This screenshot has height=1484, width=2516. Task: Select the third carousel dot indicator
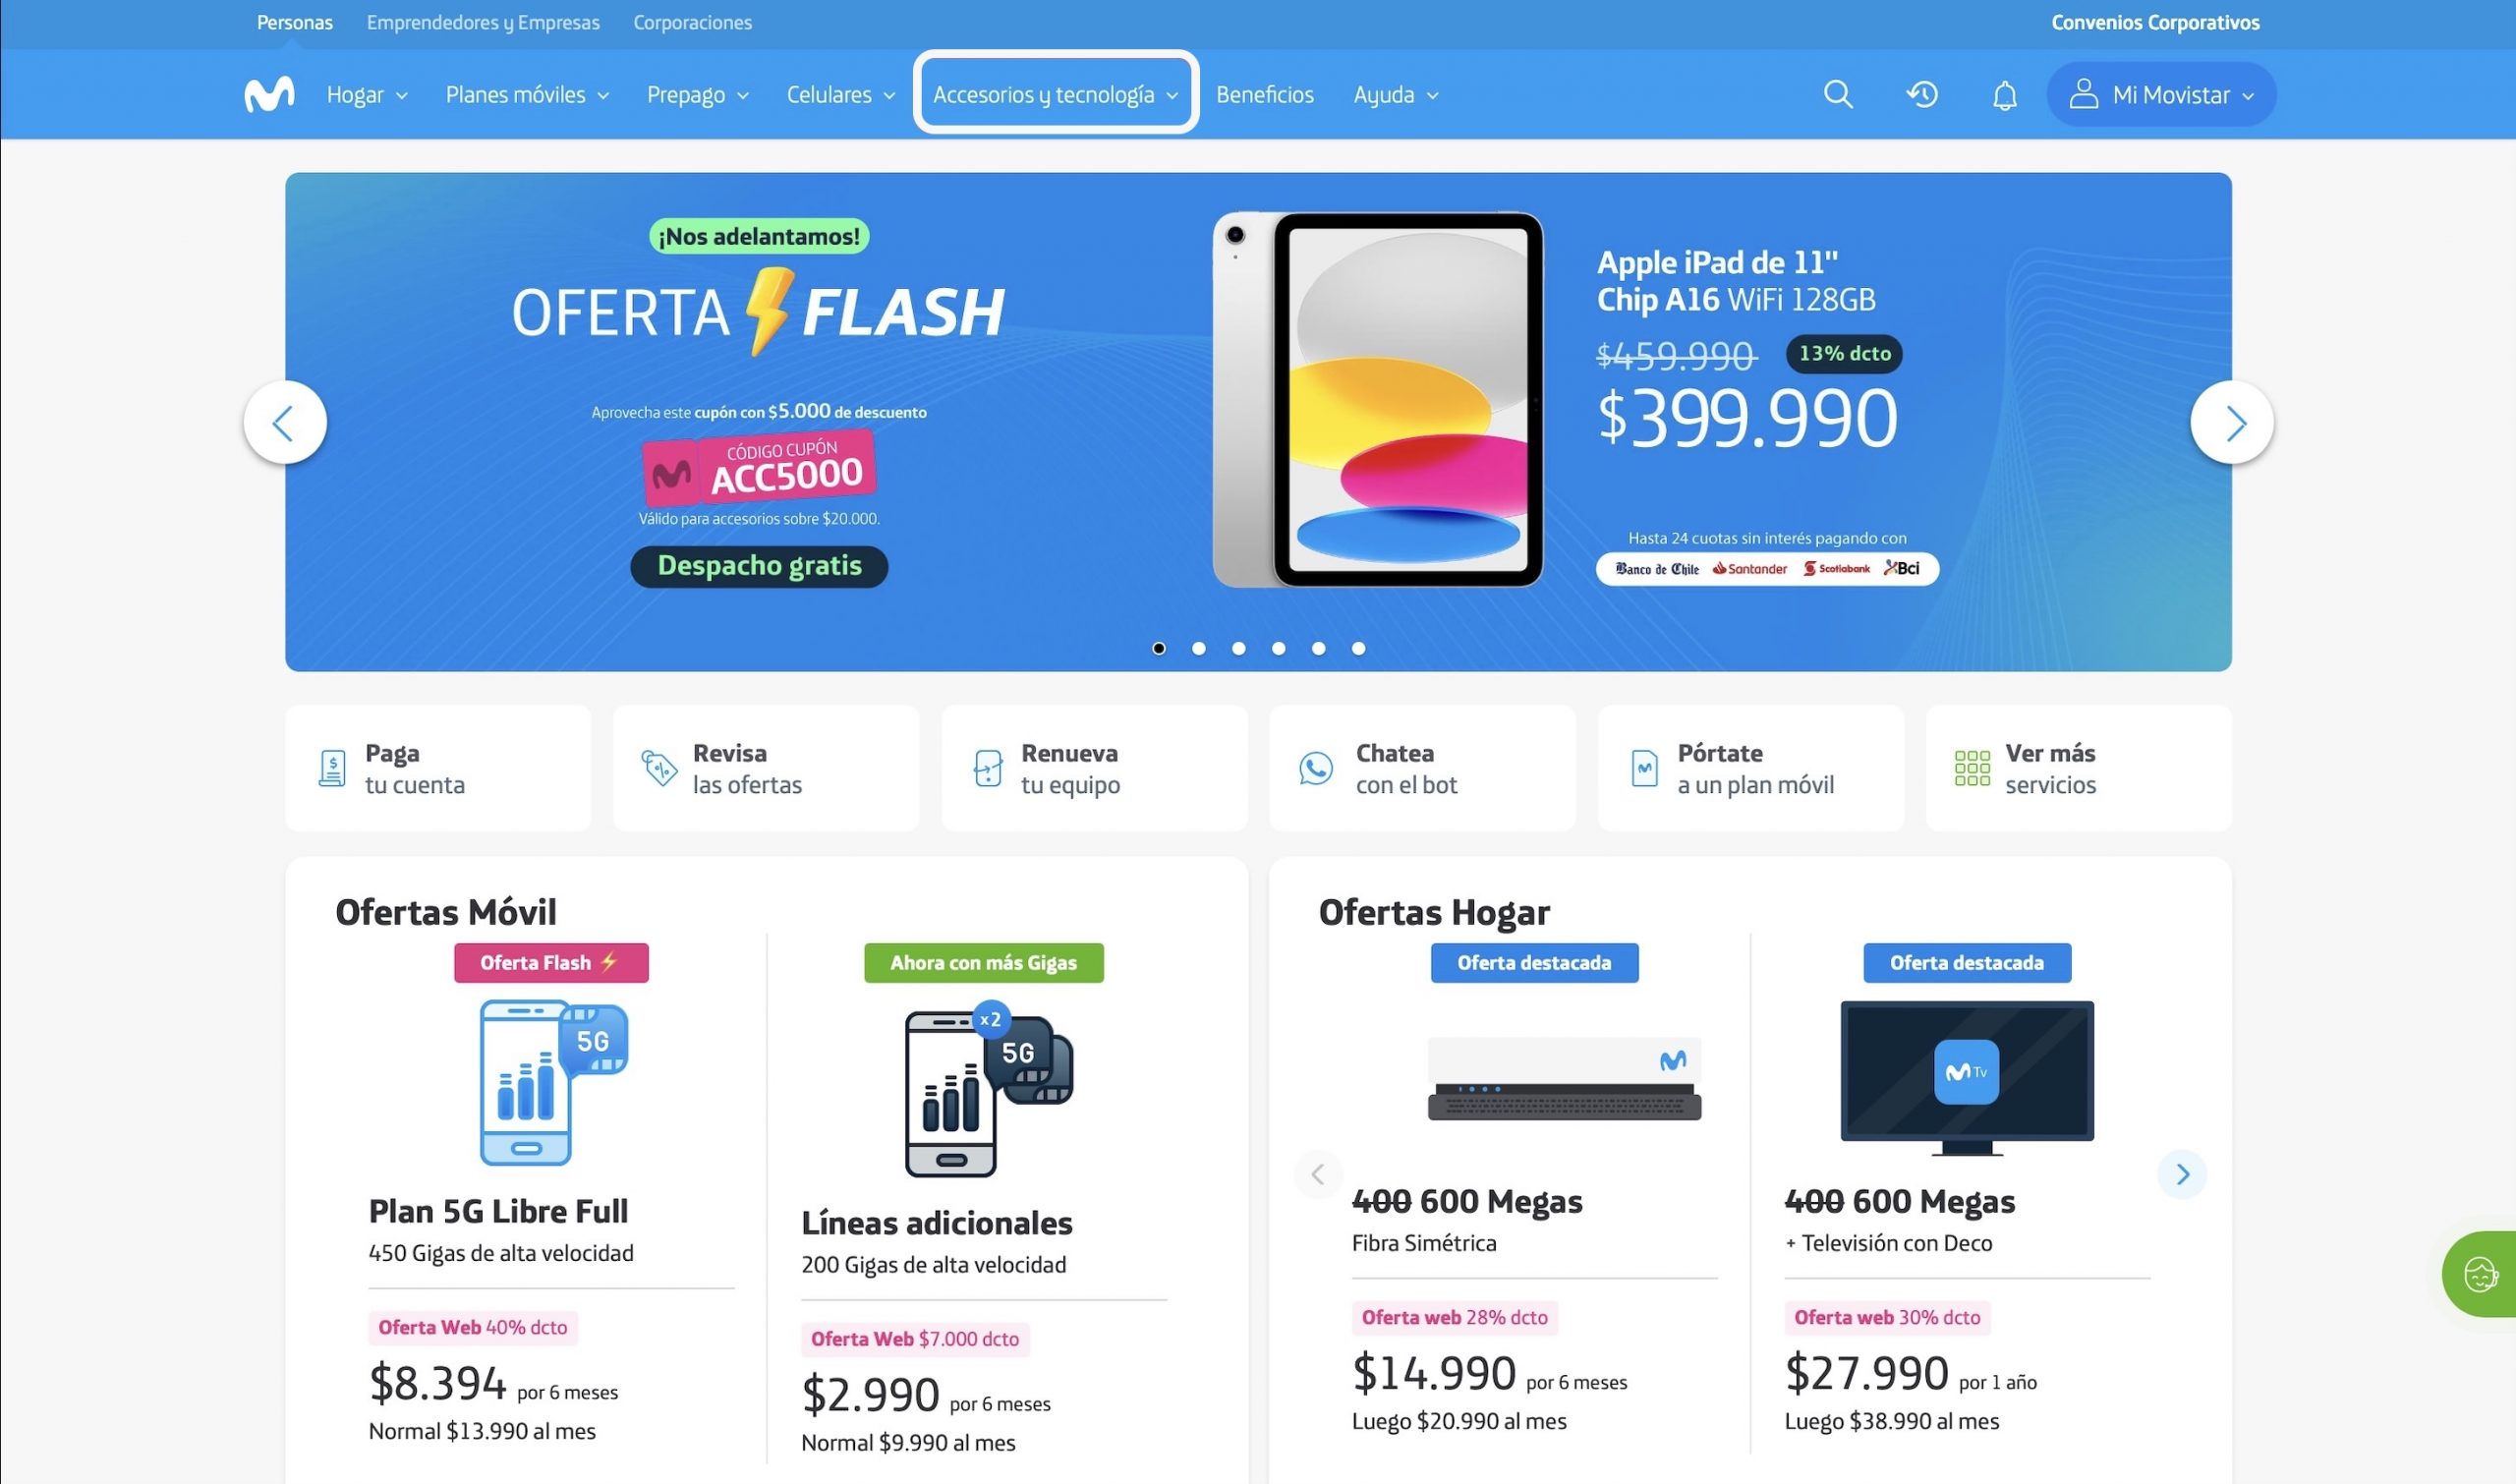(1238, 648)
